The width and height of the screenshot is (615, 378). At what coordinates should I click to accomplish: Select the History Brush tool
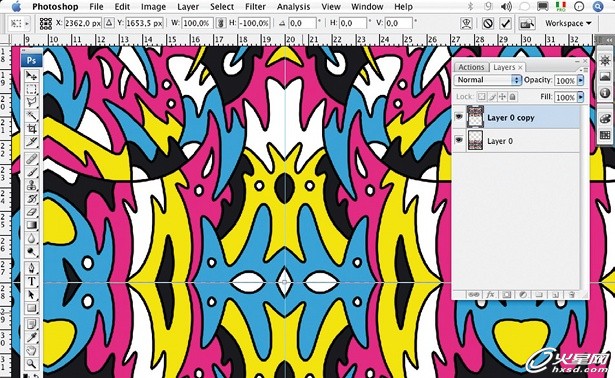click(31, 199)
